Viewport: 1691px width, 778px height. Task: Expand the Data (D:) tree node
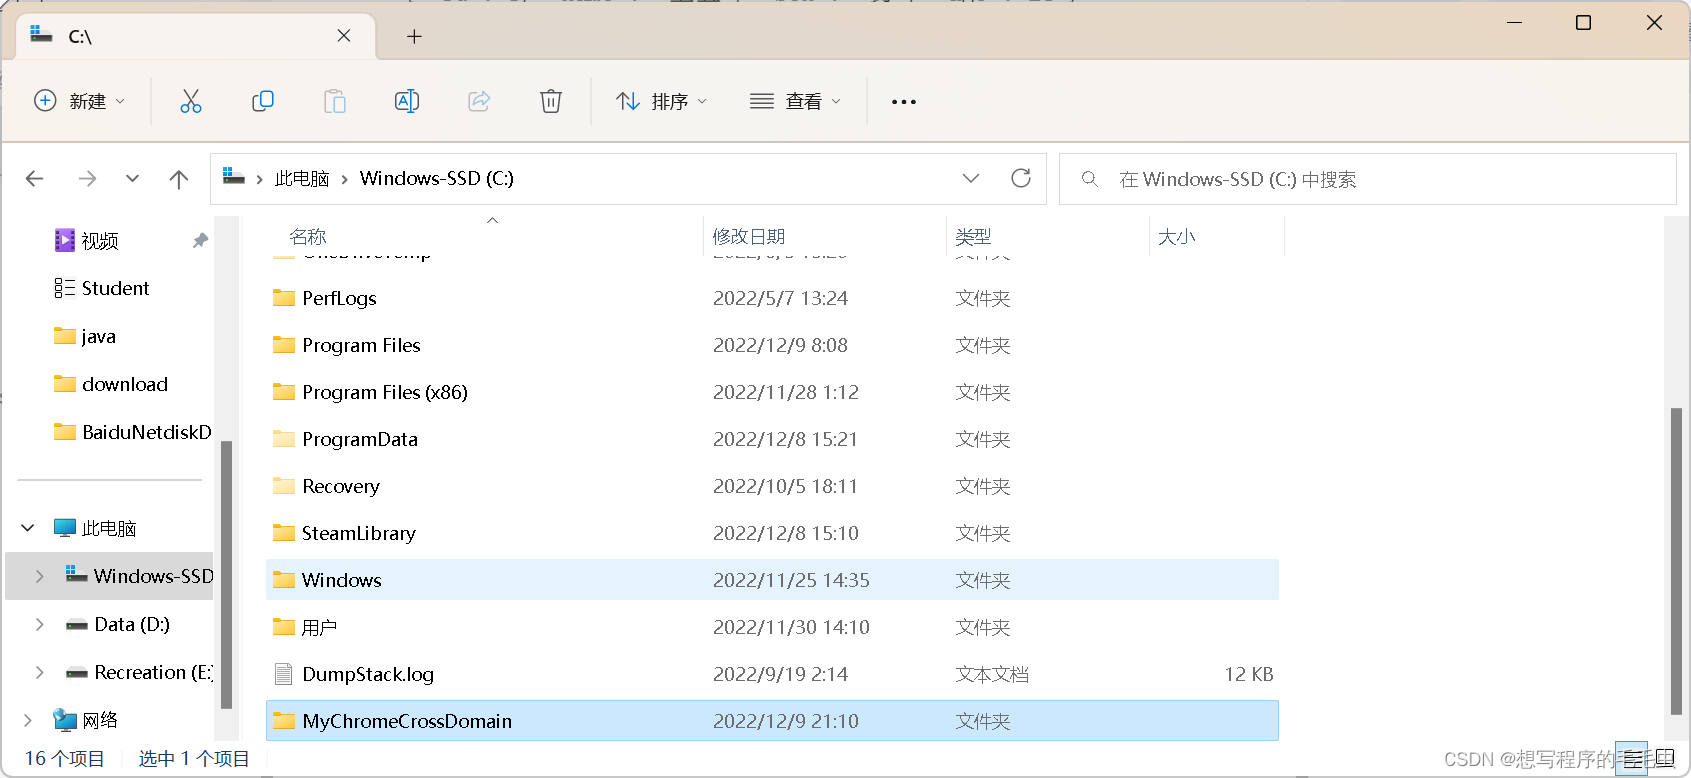pos(40,624)
